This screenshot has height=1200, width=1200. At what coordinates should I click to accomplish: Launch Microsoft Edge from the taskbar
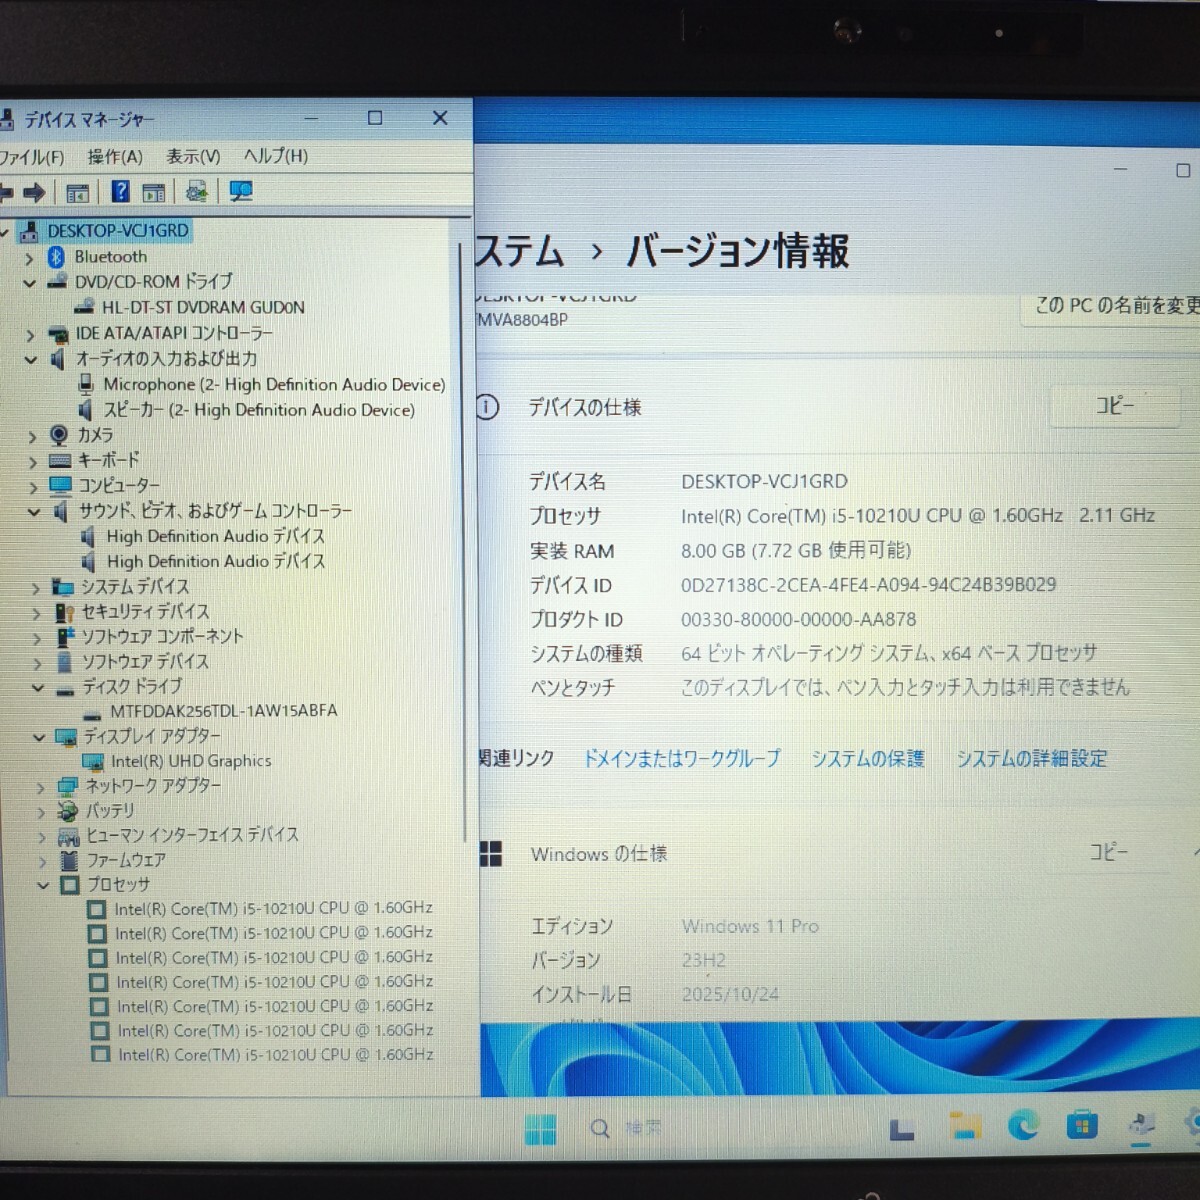tap(1023, 1126)
